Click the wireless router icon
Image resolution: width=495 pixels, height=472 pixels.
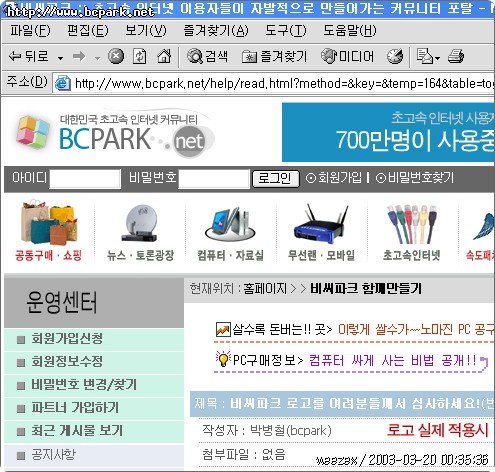(x=321, y=224)
